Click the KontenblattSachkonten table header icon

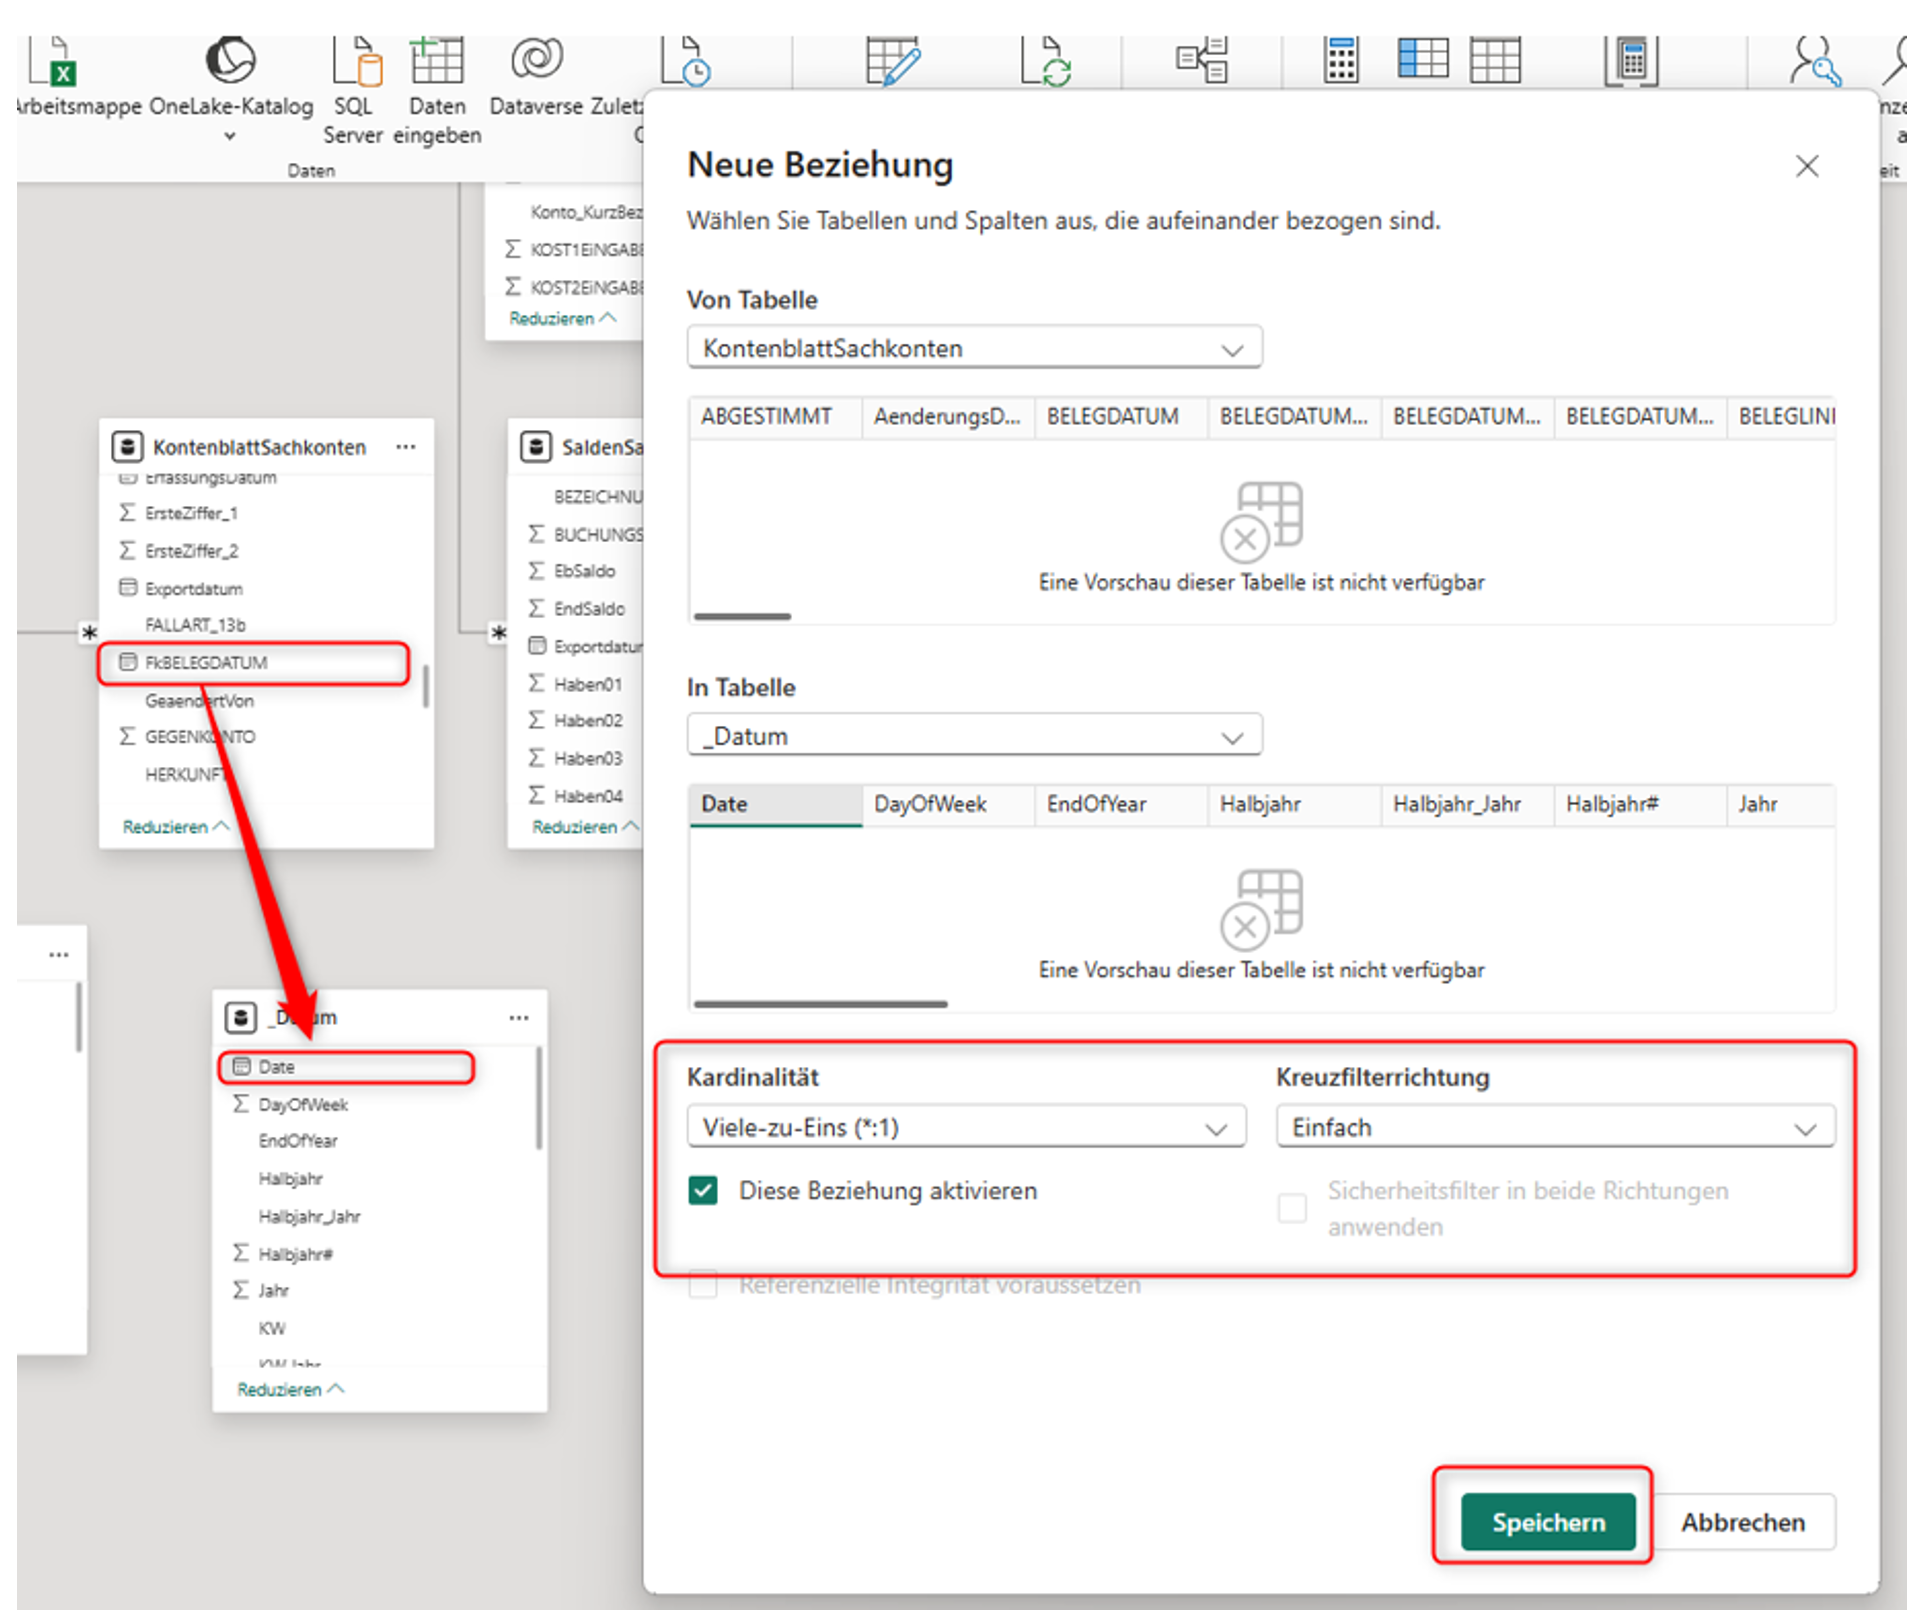[127, 447]
